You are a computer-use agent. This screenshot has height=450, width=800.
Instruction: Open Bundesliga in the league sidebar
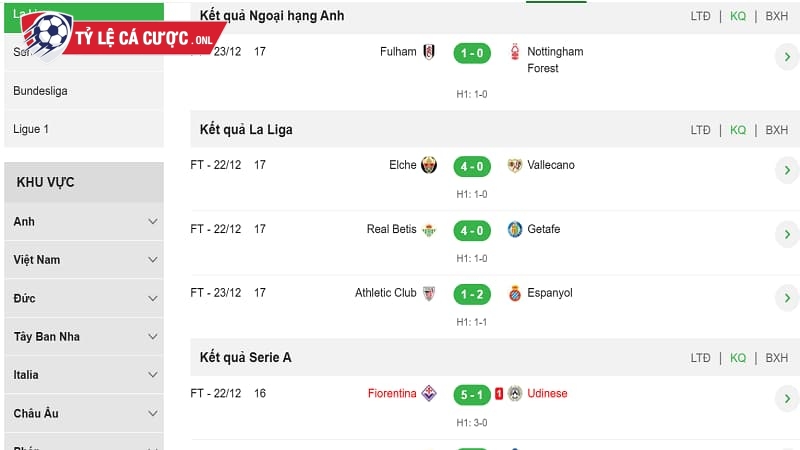(x=40, y=91)
